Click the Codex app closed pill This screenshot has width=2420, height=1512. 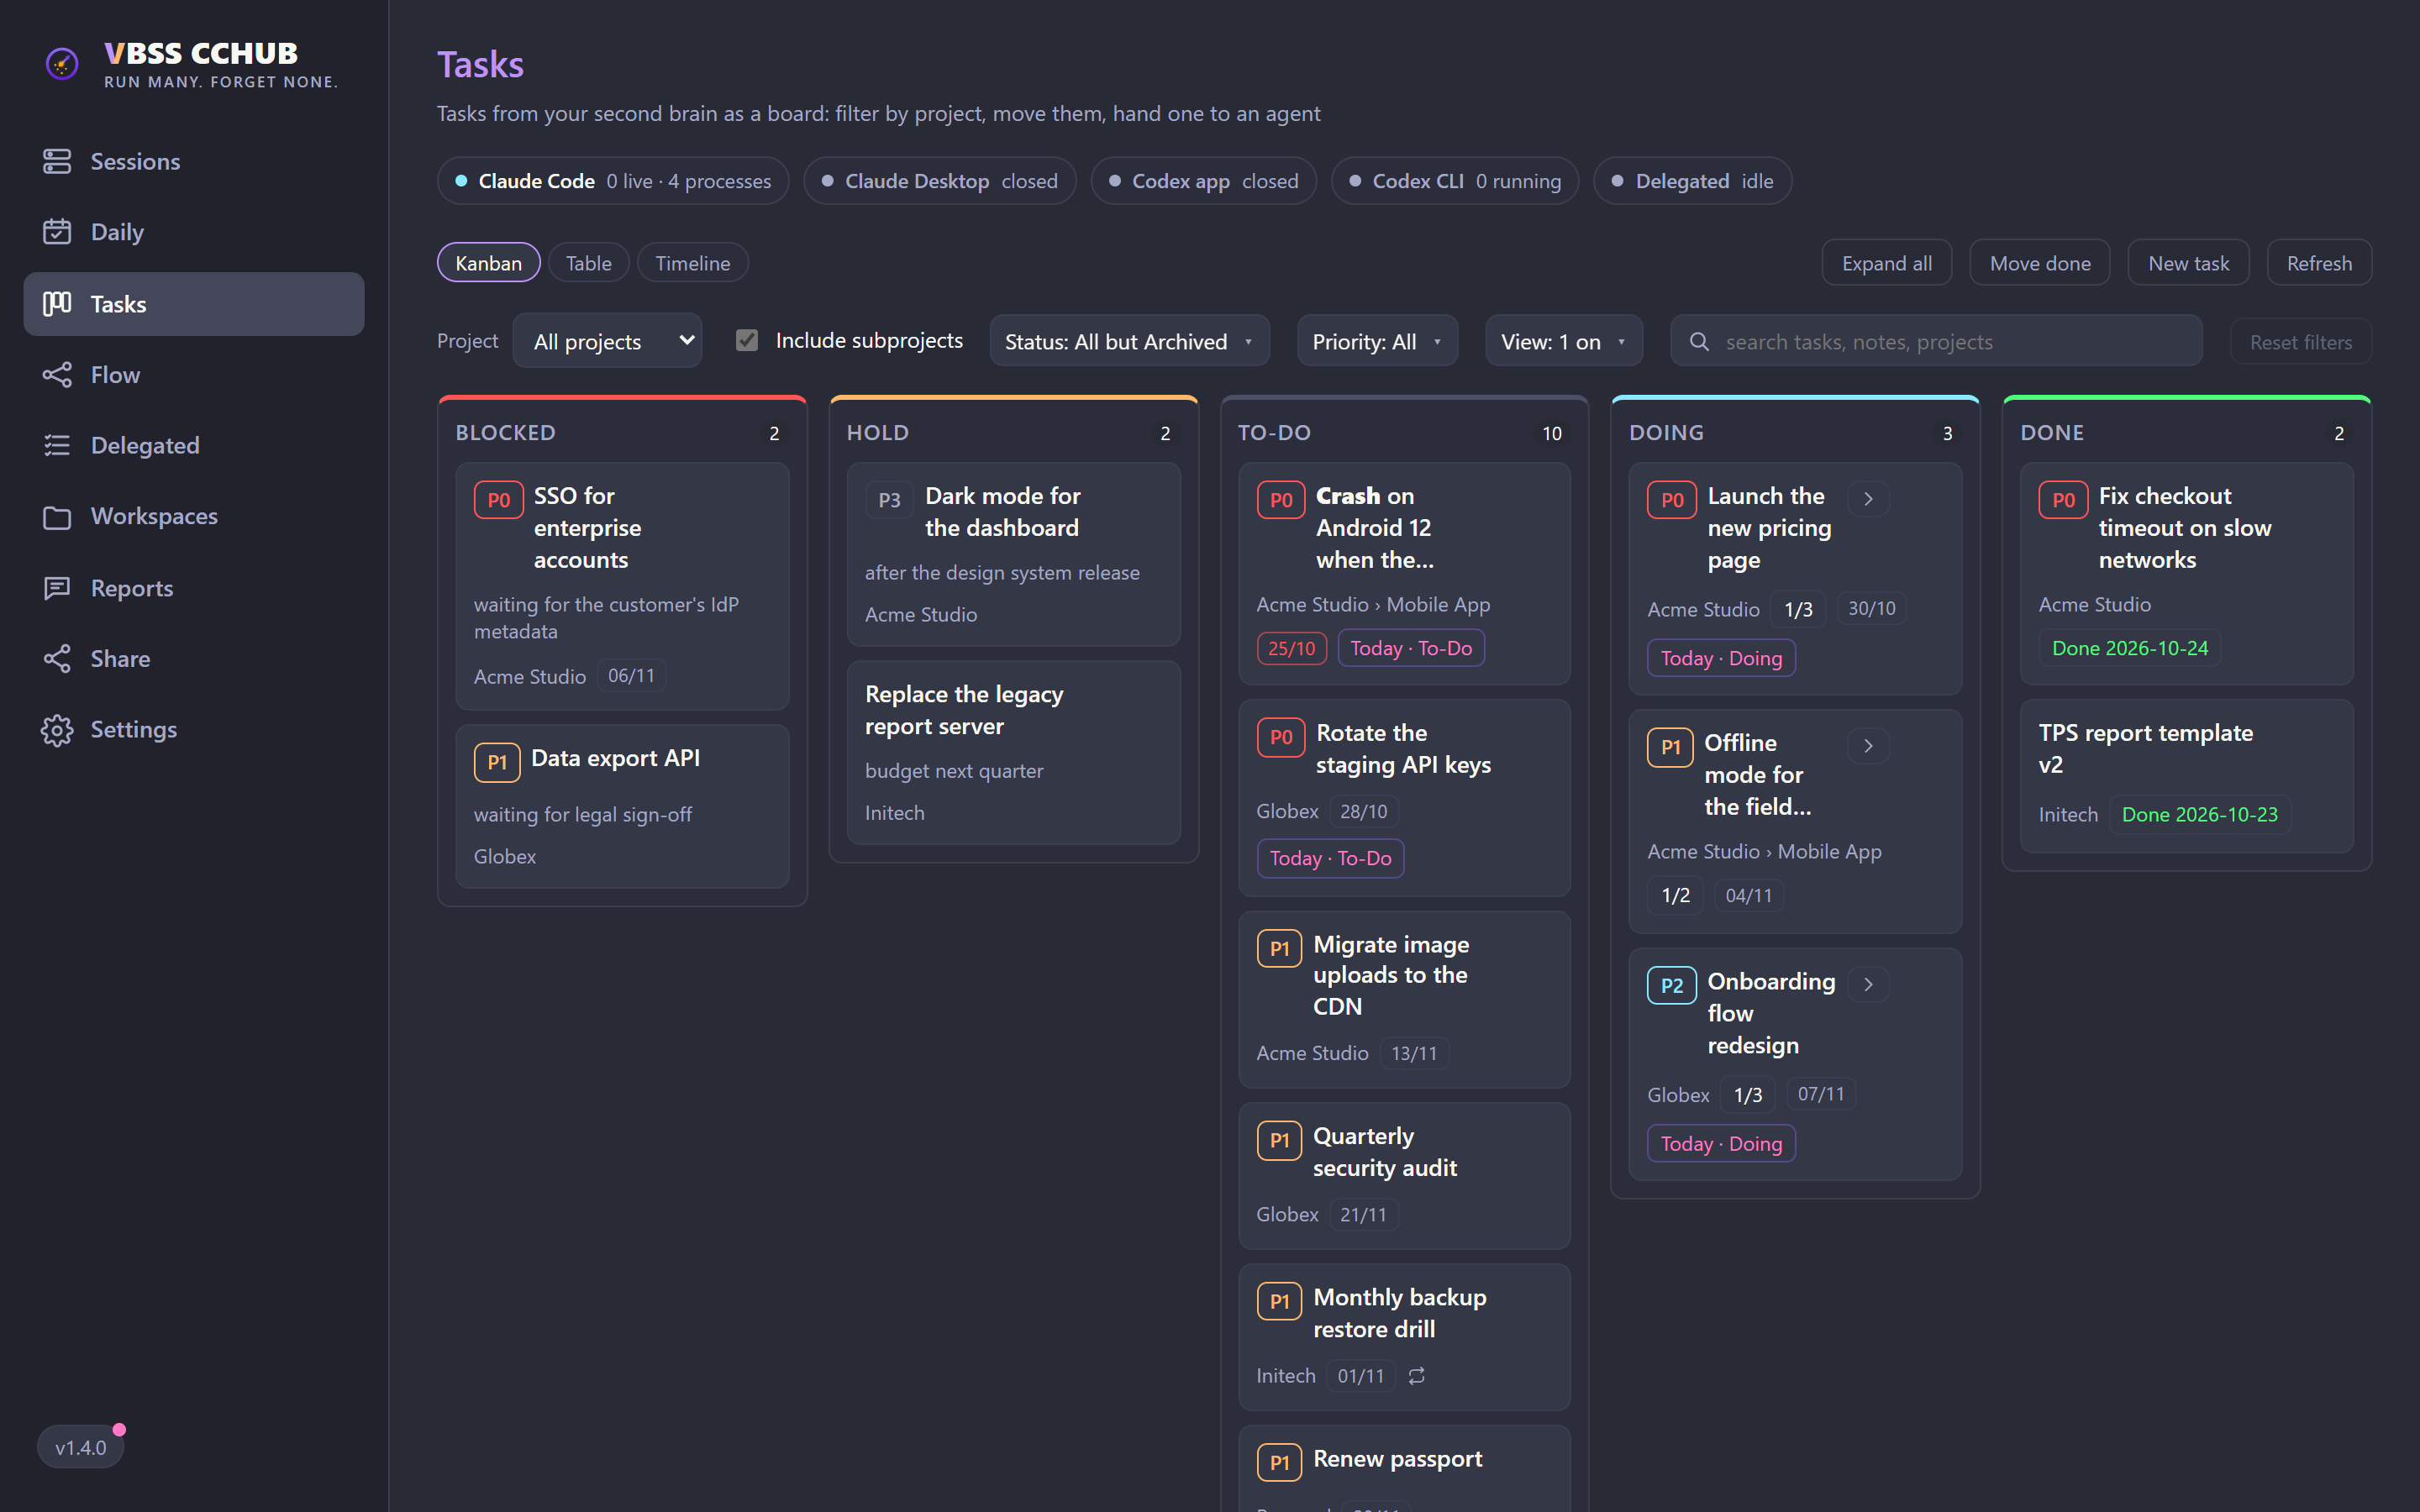coord(1204,181)
